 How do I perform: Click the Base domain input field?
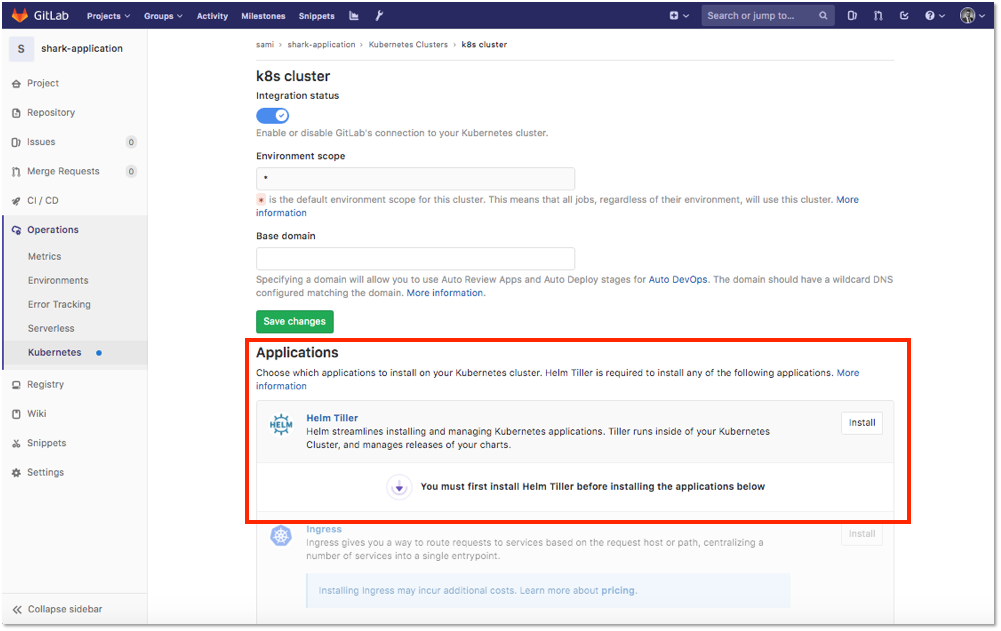[x=416, y=259]
